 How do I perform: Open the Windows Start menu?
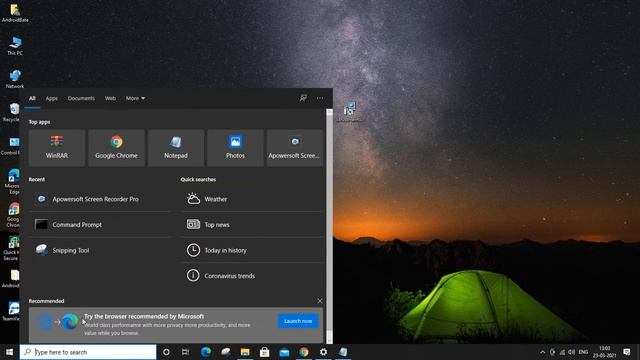coord(9,352)
